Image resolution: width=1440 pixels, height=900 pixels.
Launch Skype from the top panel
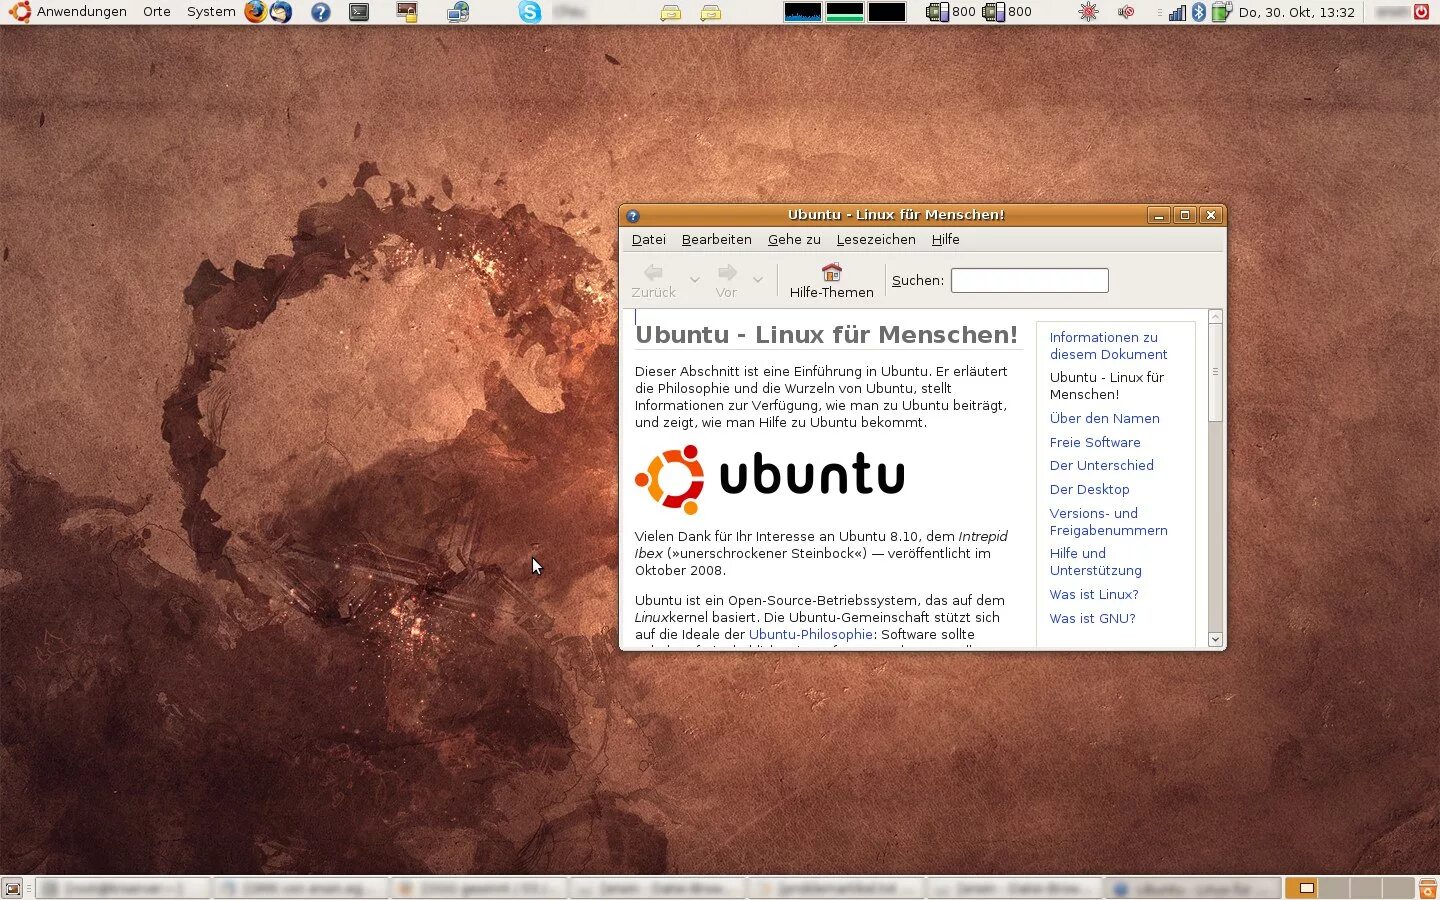click(530, 12)
